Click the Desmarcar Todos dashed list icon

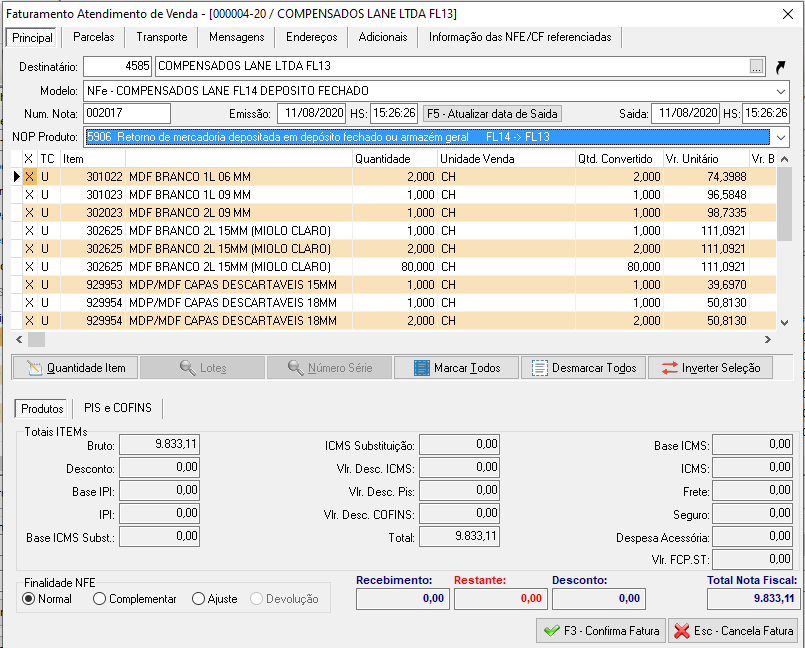(x=540, y=368)
